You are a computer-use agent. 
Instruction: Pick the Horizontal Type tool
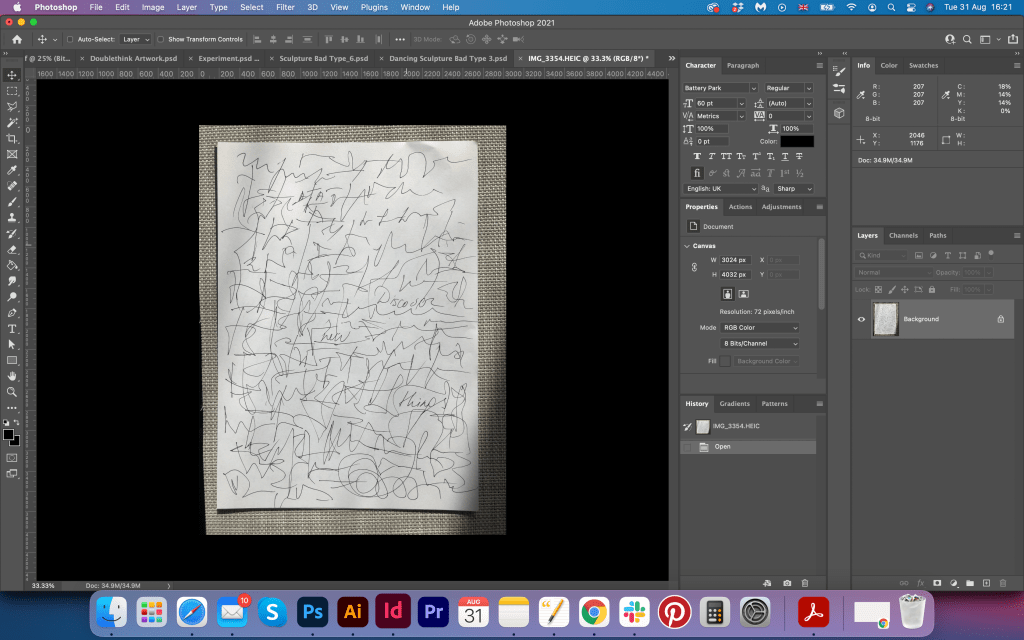(12, 328)
